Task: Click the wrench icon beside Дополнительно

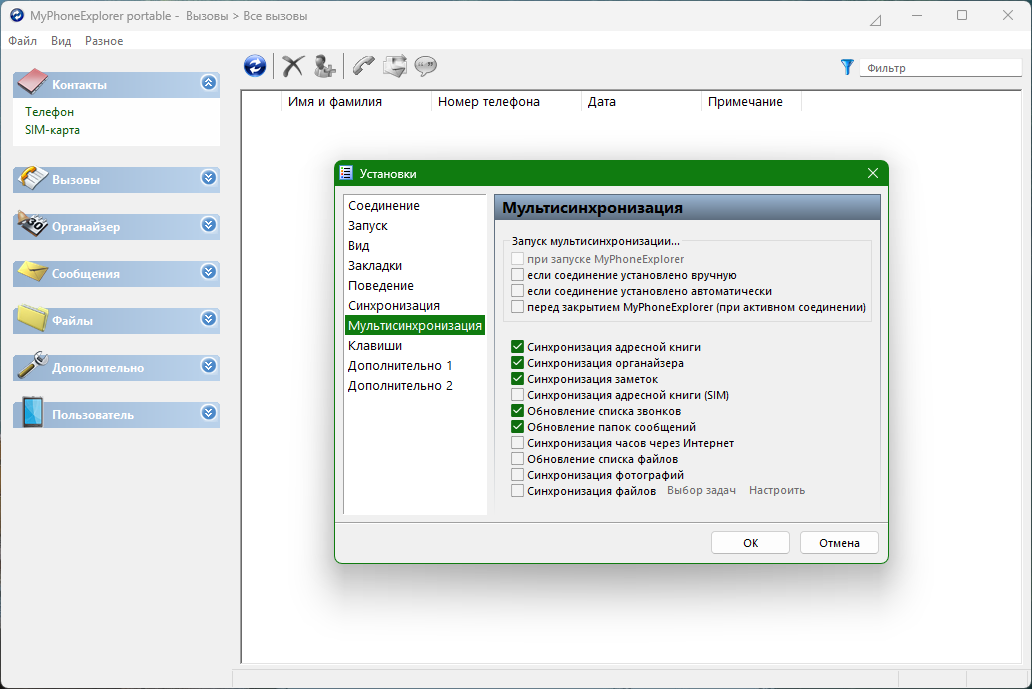Action: (32, 365)
